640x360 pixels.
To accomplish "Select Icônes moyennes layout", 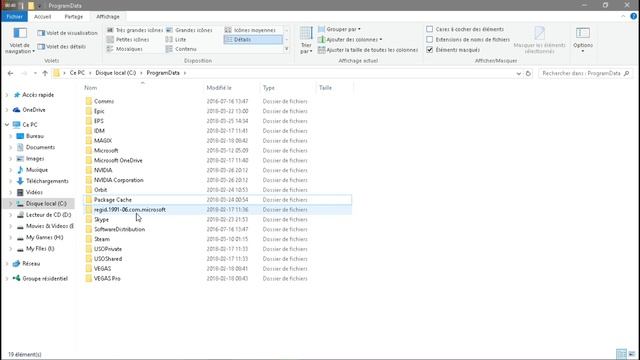I will point(250,30).
